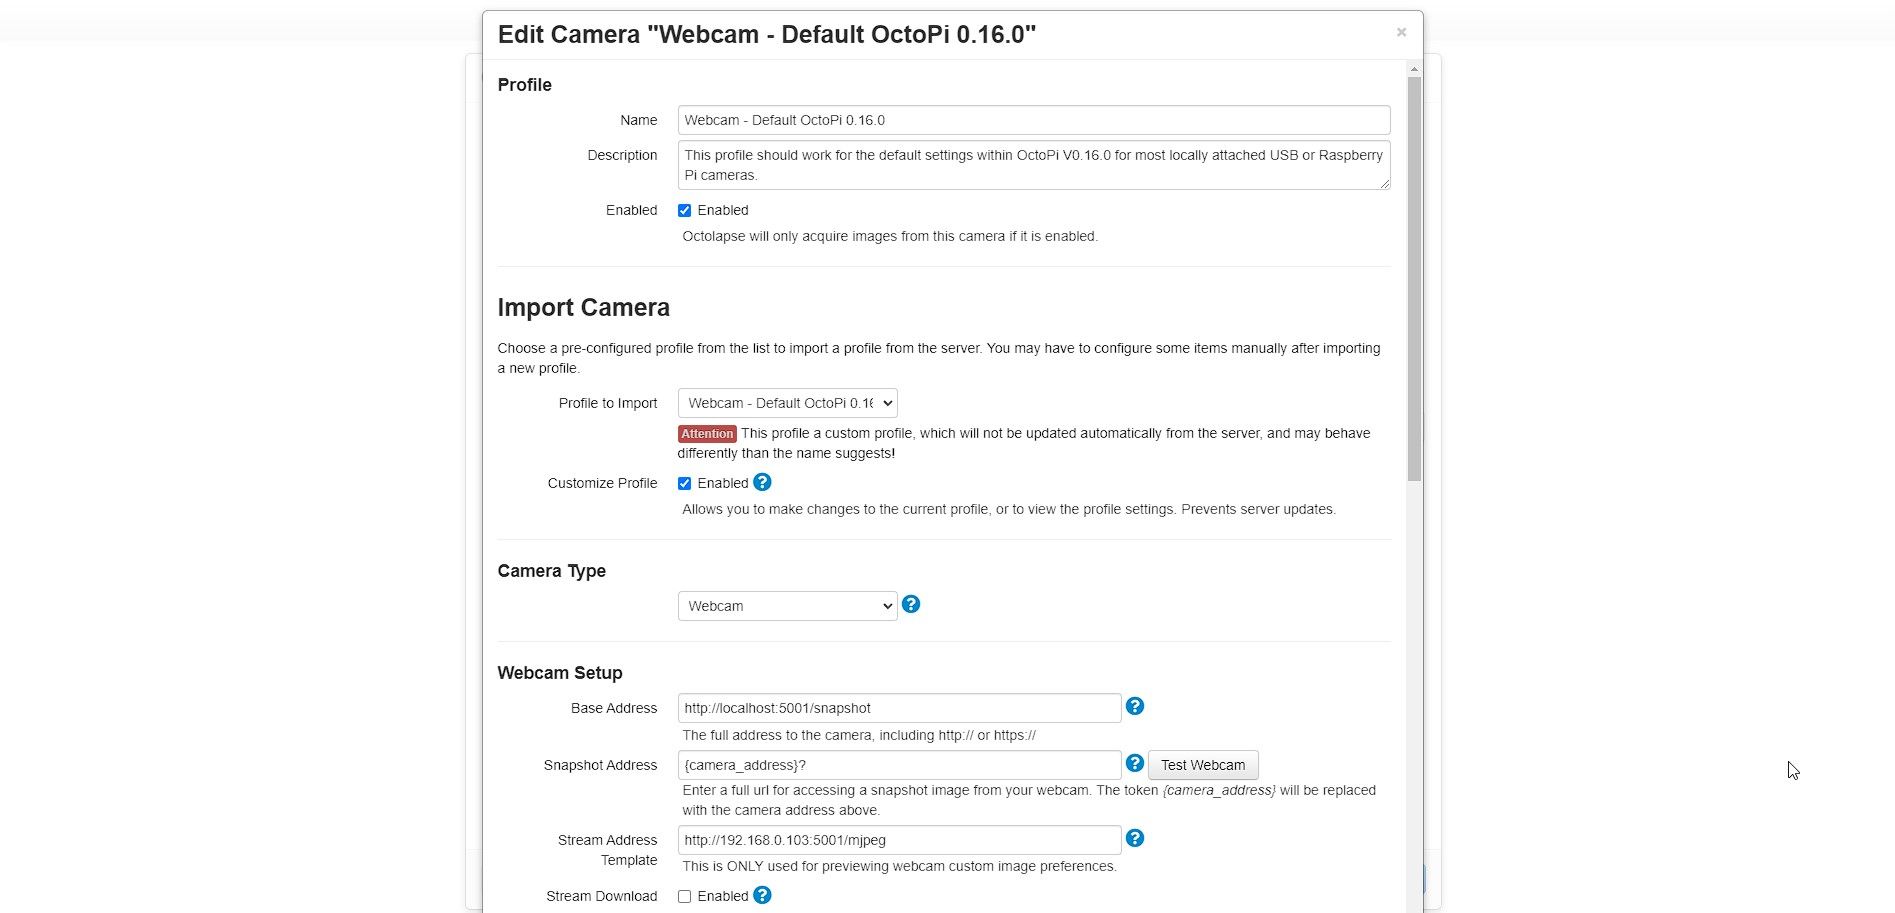This screenshot has width=1895, height=913.
Task: Close the Edit Camera dialog
Action: coord(1401,32)
